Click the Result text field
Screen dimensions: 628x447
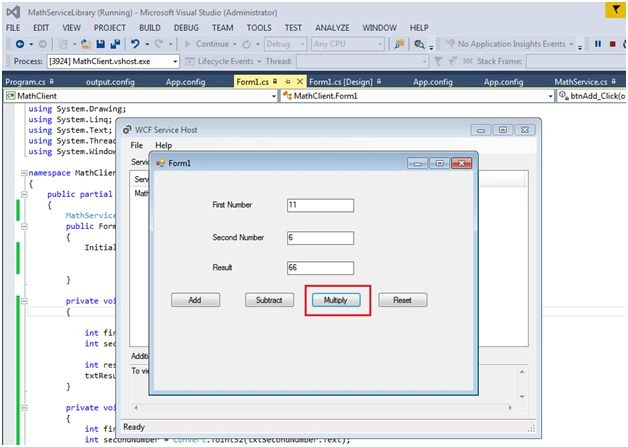point(320,268)
